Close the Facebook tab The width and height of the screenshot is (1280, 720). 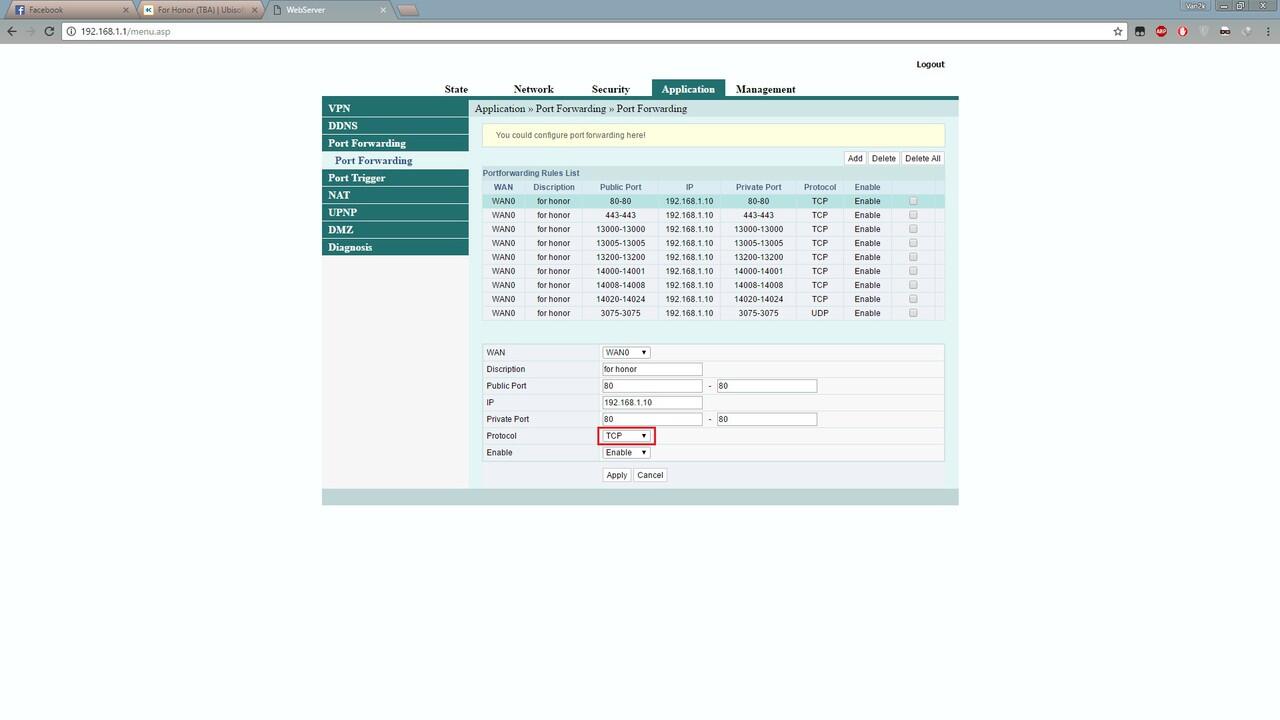(126, 10)
